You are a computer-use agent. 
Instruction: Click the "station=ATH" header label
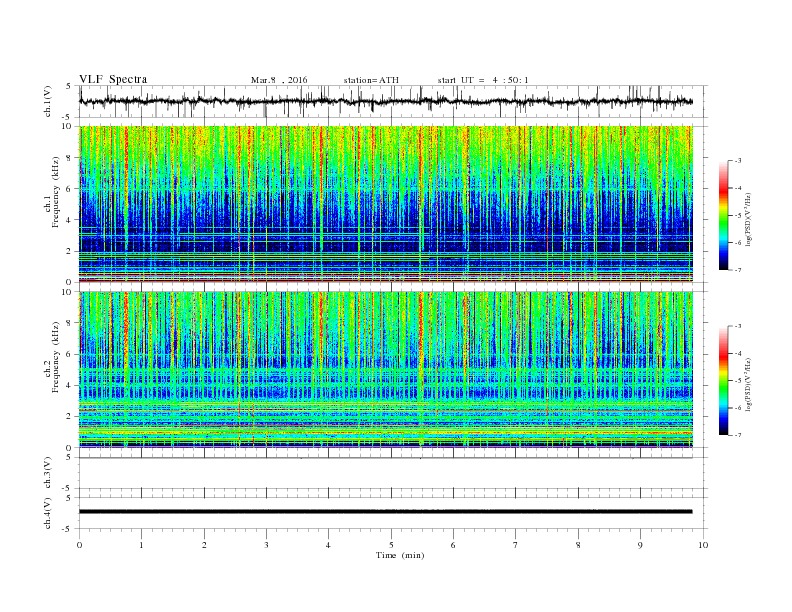pos(371,80)
